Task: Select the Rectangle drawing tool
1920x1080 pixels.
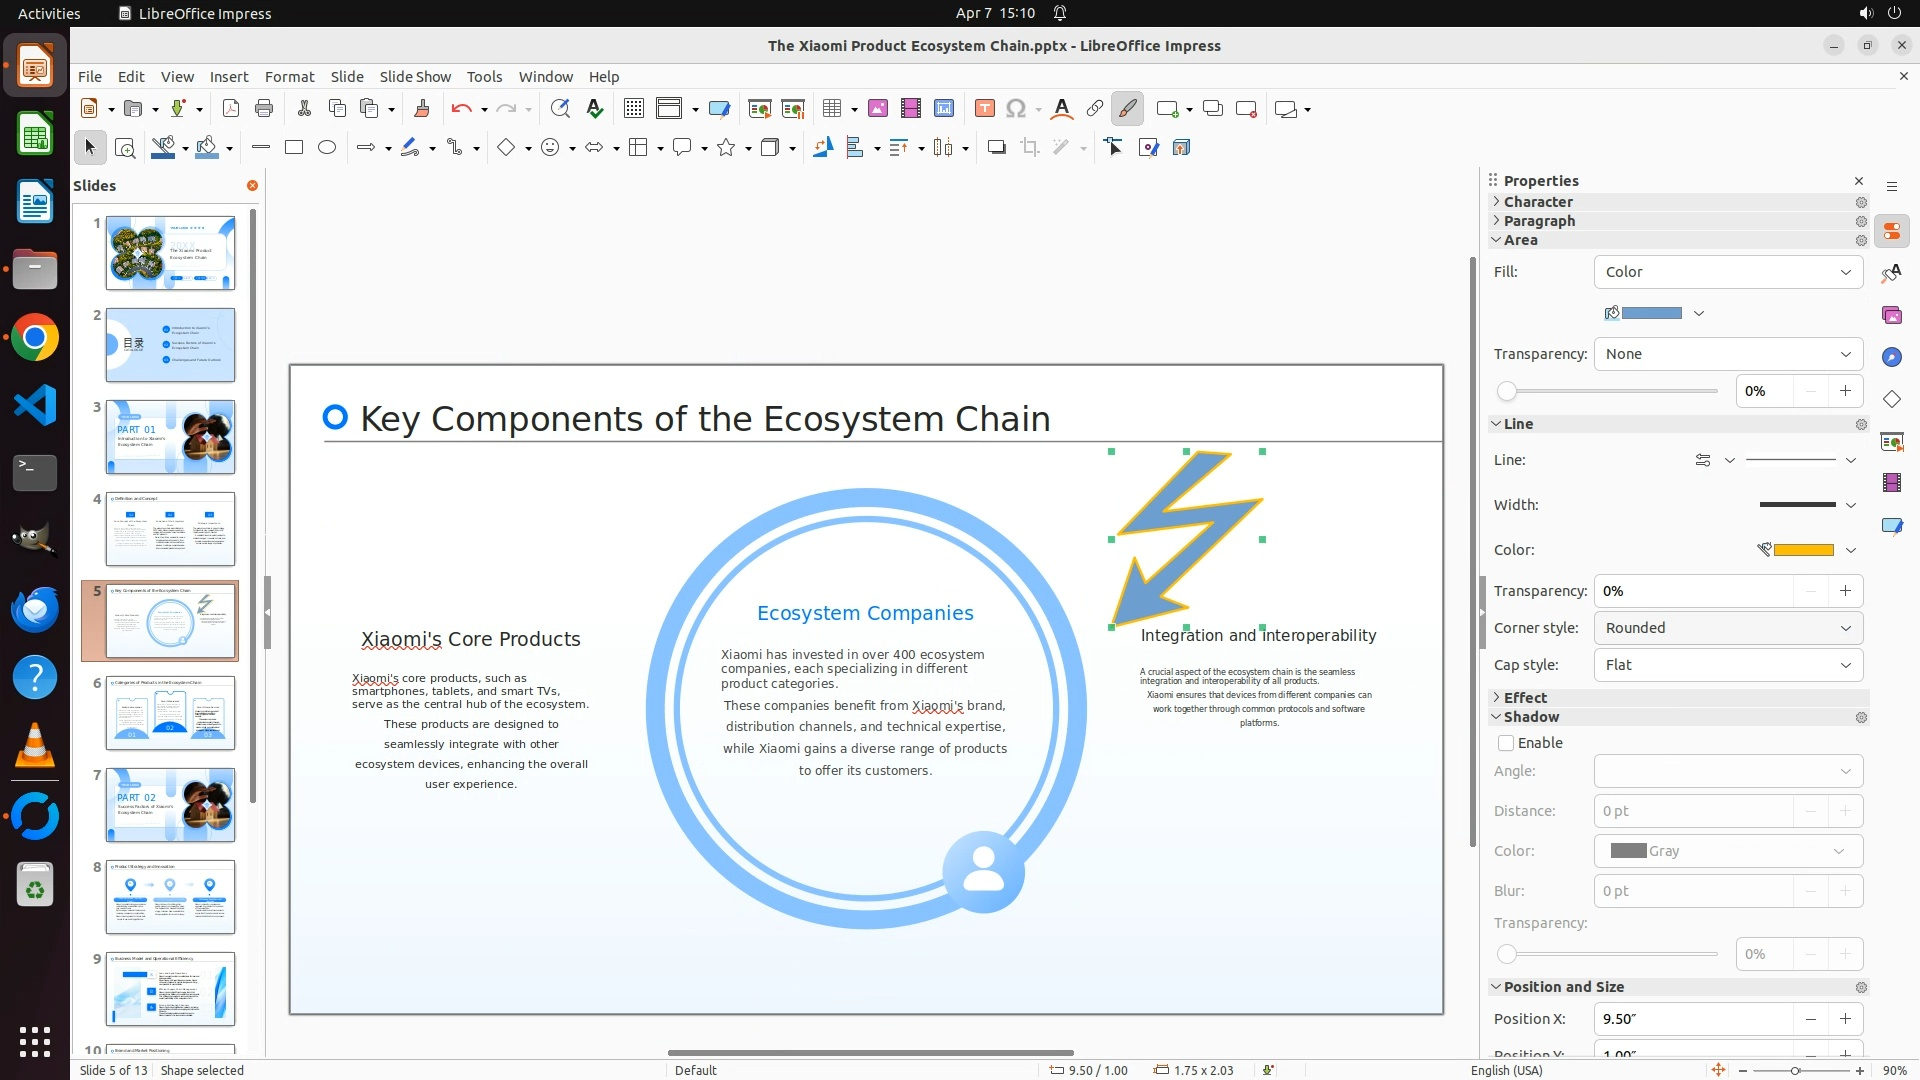Action: pos(294,147)
